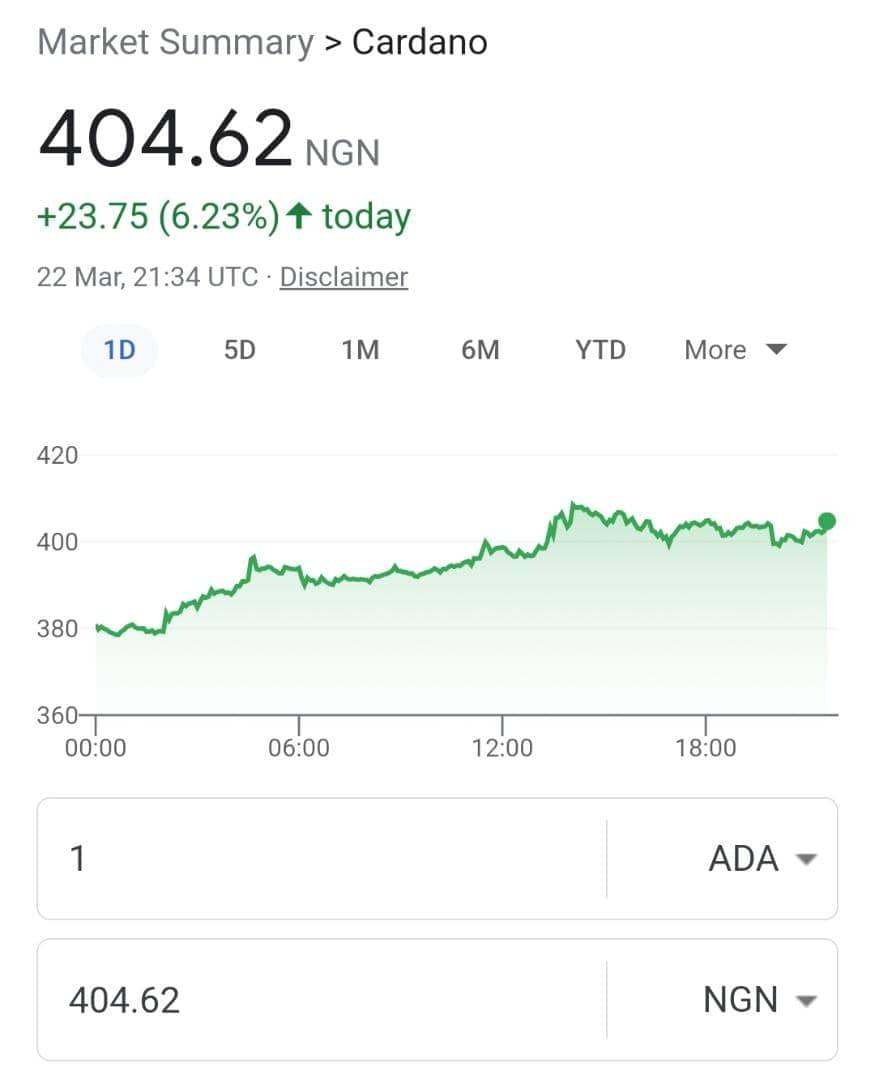Click the Cardano breadcrumb title
Viewport: 875px width, 1080px height.
coord(420,42)
